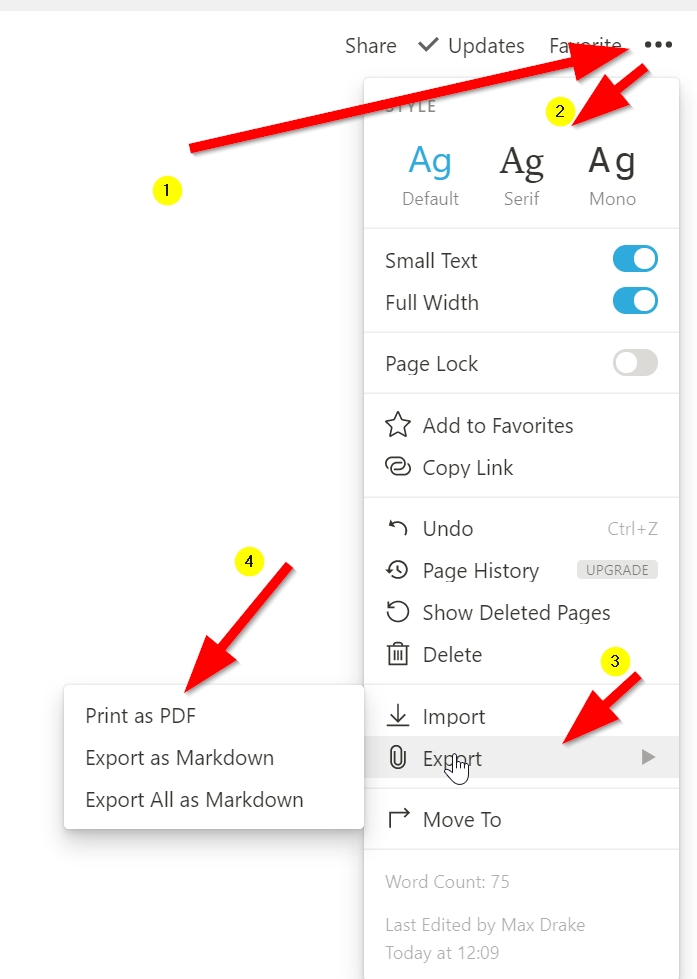Choose Export as Markdown
697x979 pixels.
pyautogui.click(x=180, y=758)
